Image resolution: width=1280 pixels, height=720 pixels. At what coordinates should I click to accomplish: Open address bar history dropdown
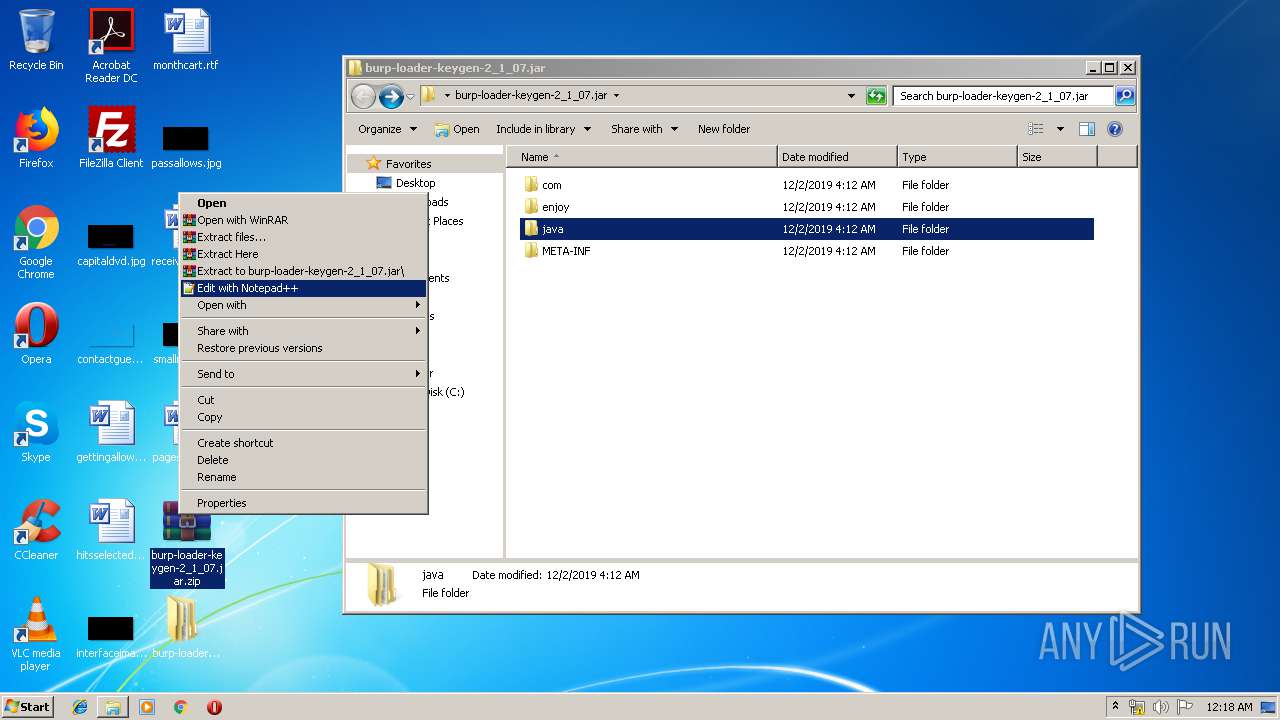click(851, 96)
